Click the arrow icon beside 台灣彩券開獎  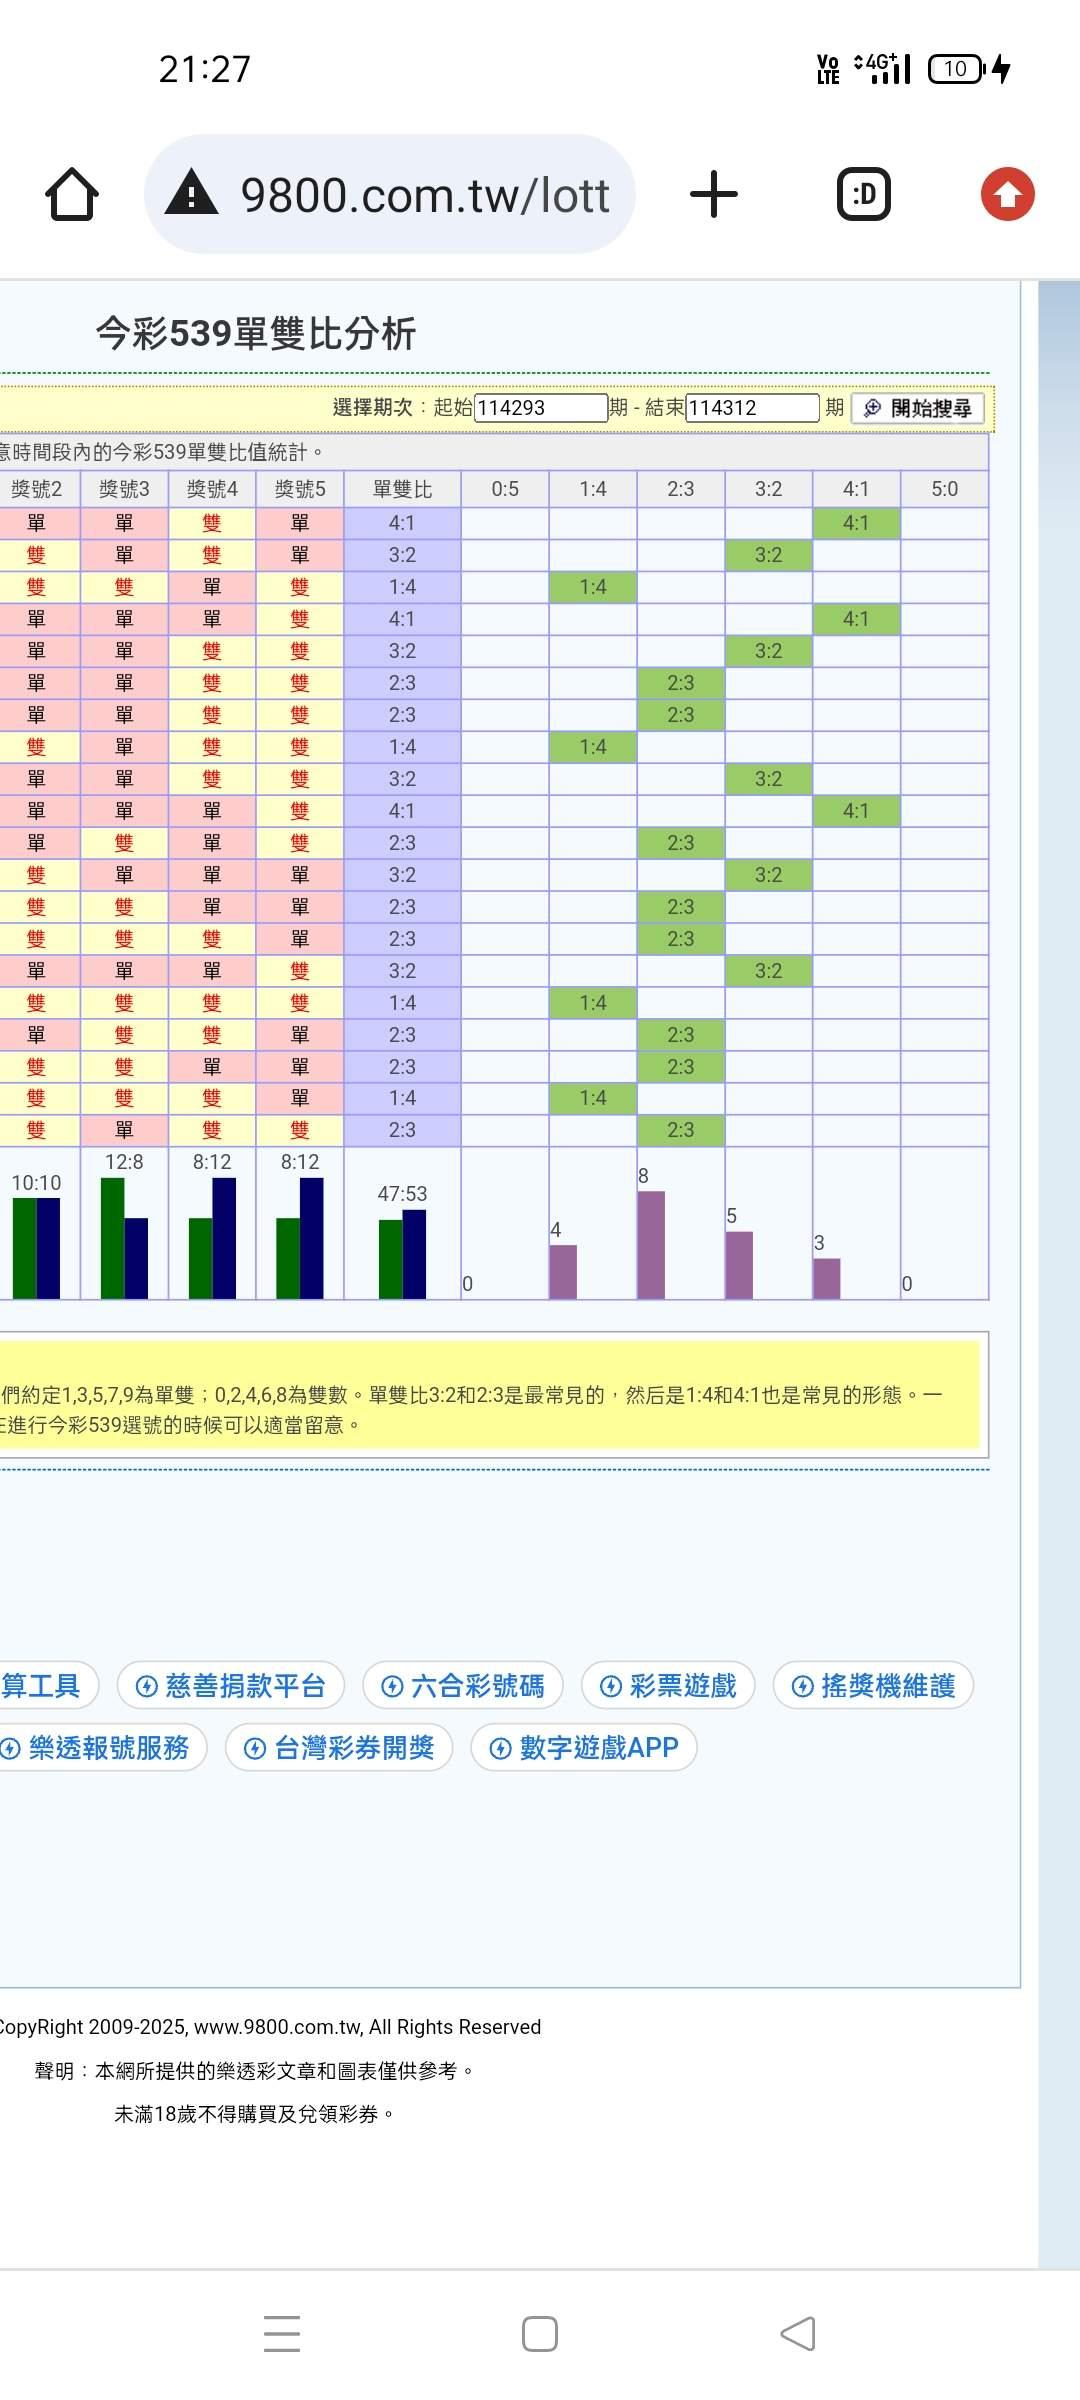(x=255, y=1749)
